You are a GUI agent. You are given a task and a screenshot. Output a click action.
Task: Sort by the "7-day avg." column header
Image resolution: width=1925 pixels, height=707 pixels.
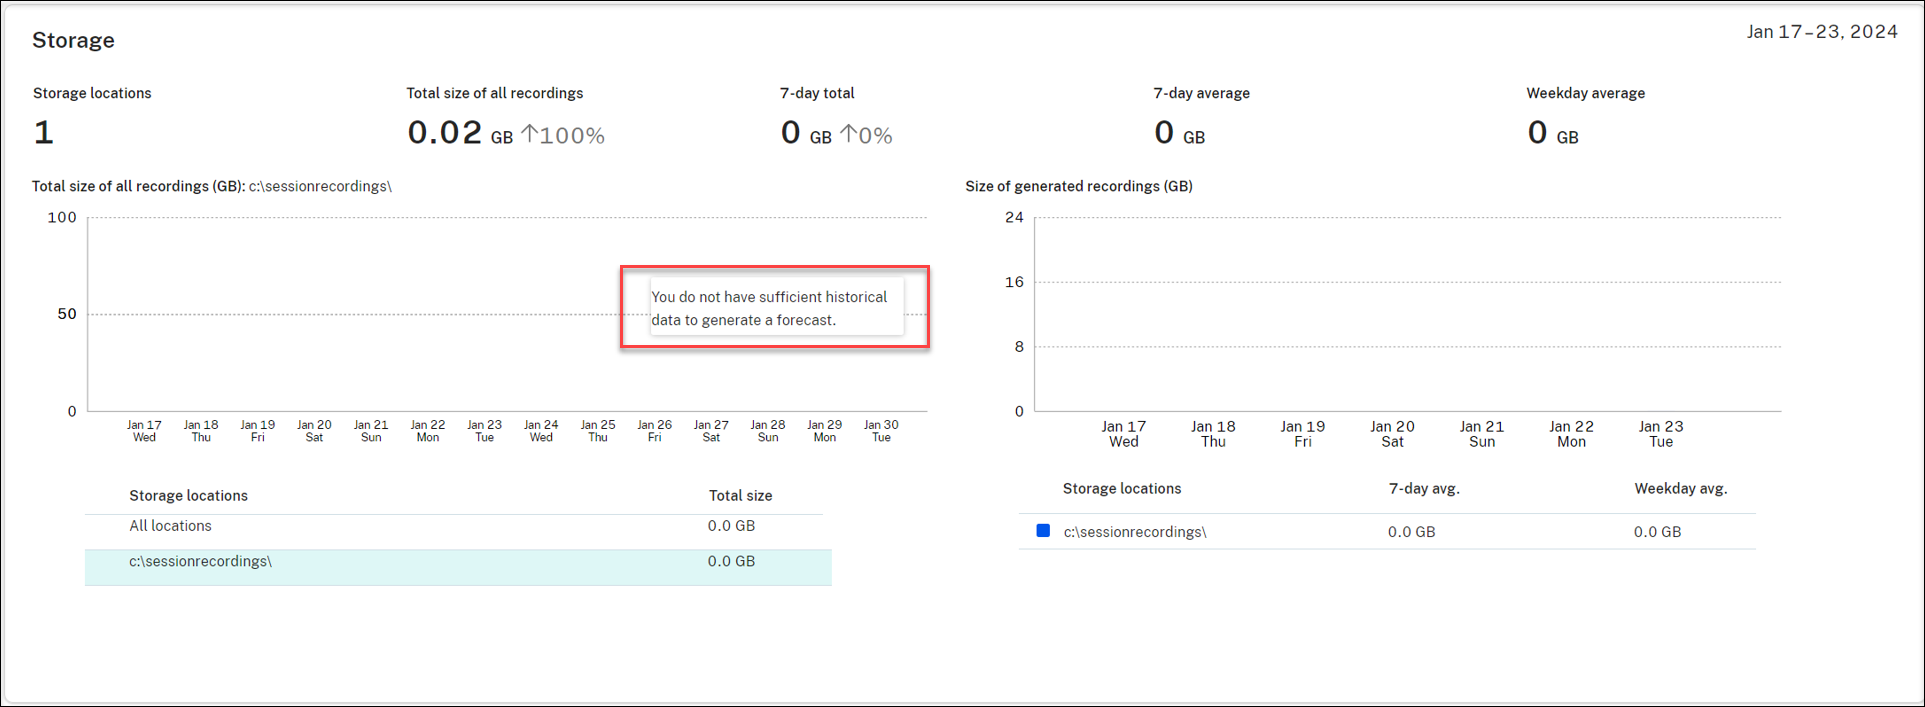click(x=1423, y=489)
